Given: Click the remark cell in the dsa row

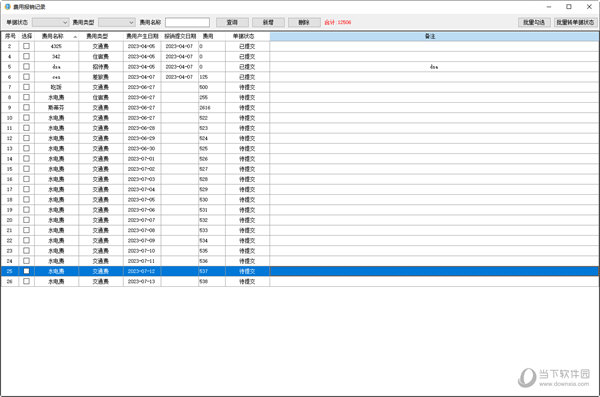Looking at the screenshot, I should [434, 67].
